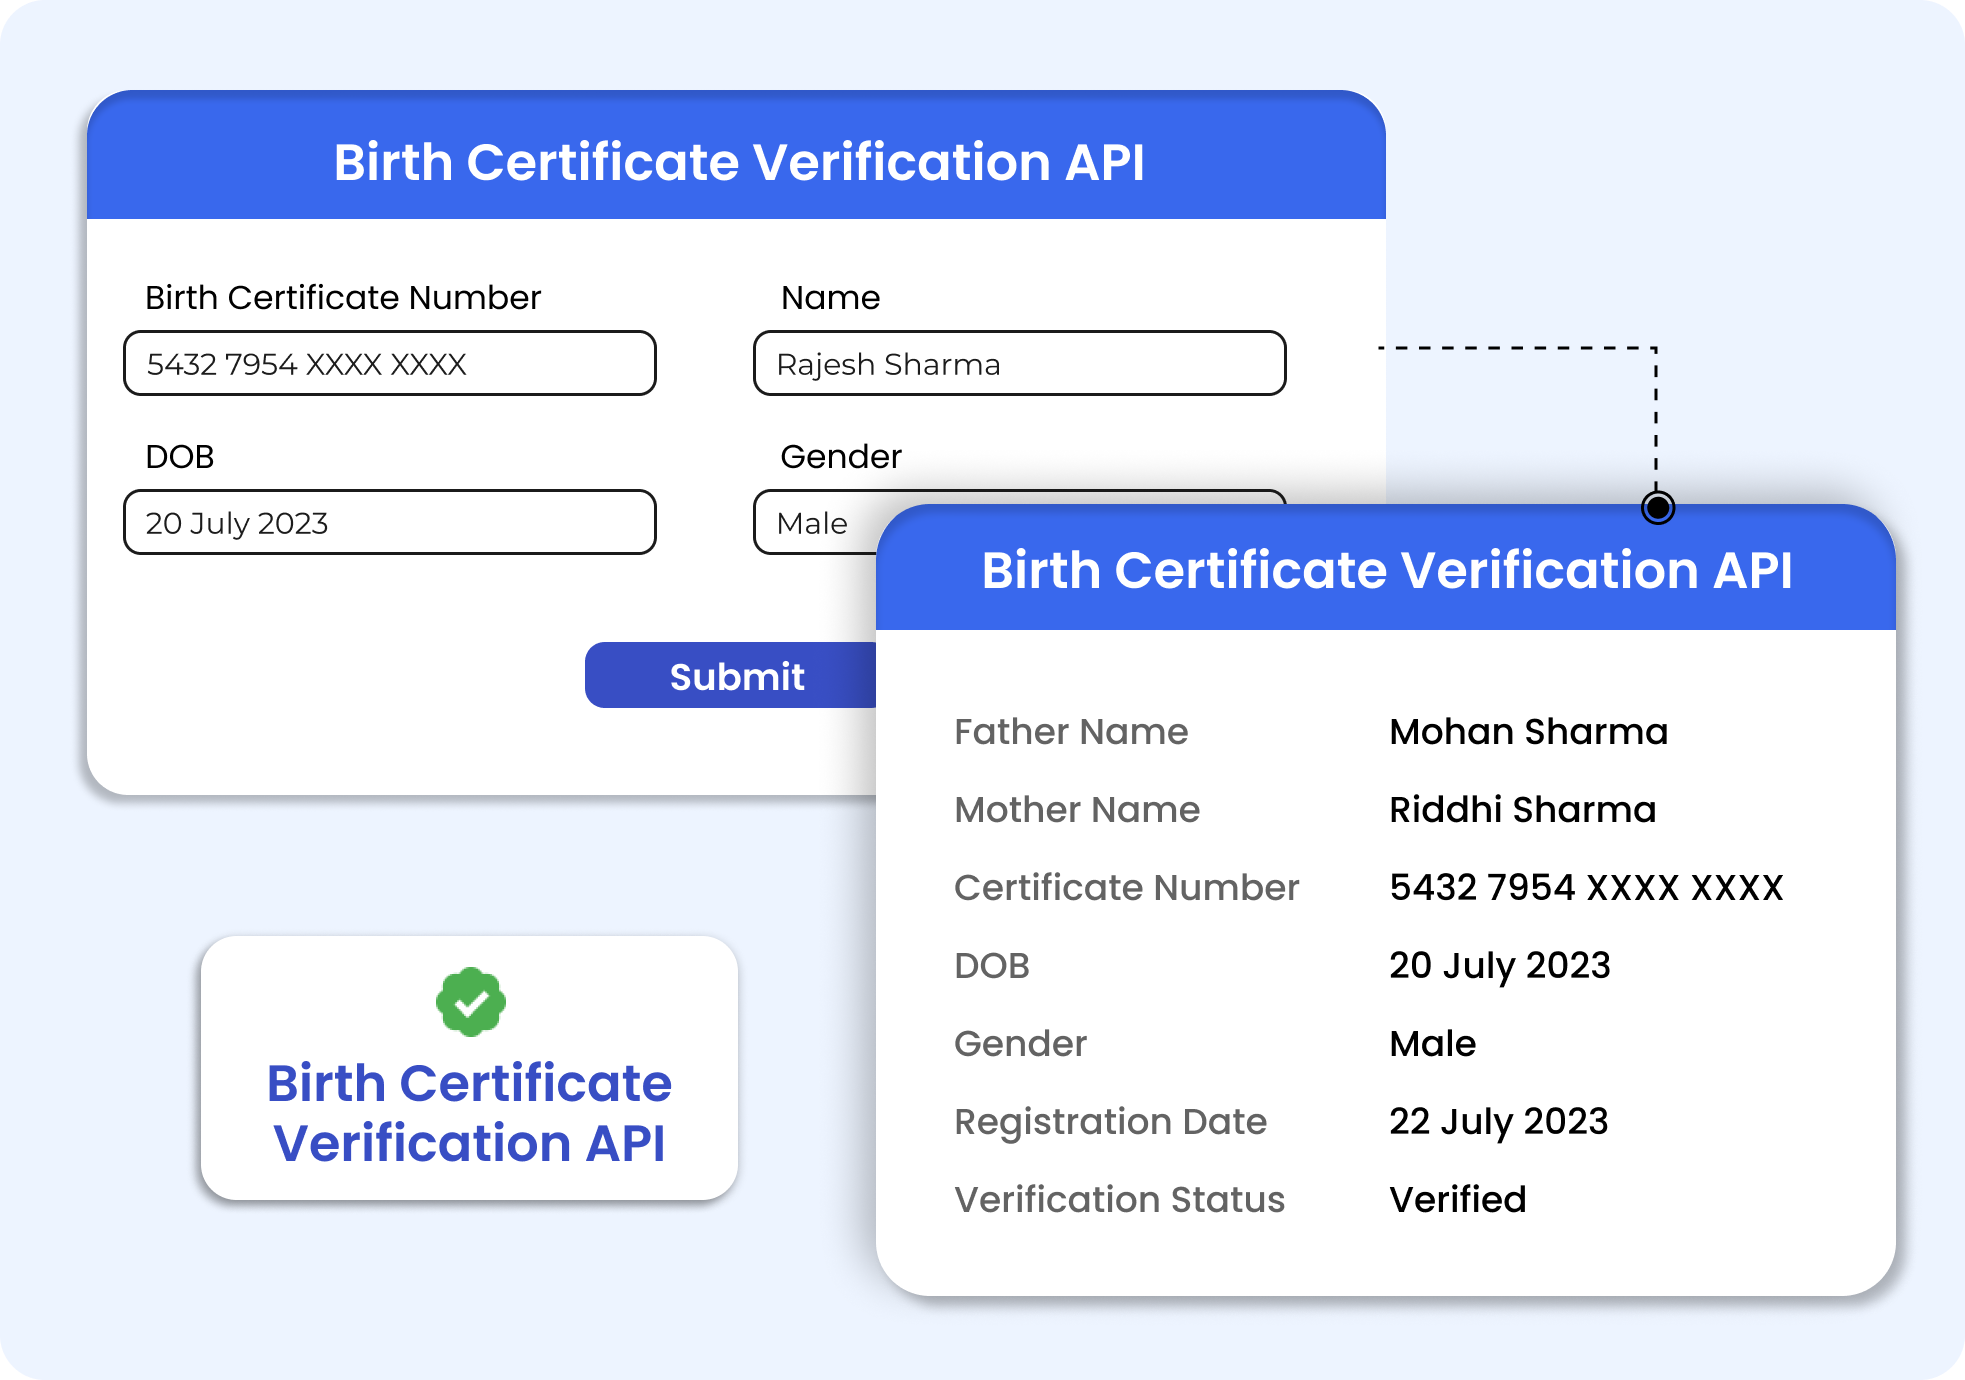Image resolution: width=1965 pixels, height=1380 pixels.
Task: Click the DOB field showing 20 July 2023
Action: pyautogui.click(x=389, y=523)
